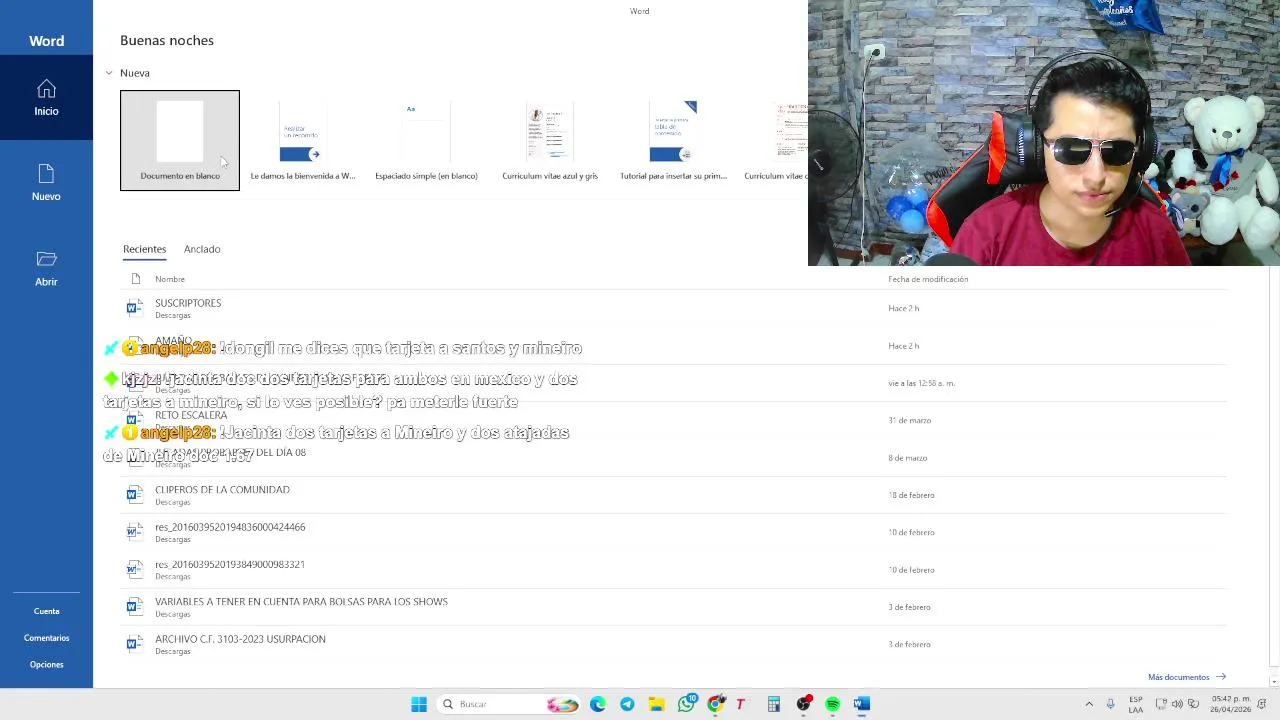1280x720 pixels.
Task: Click the arrow icon next to Más documentos
Action: point(1221,677)
